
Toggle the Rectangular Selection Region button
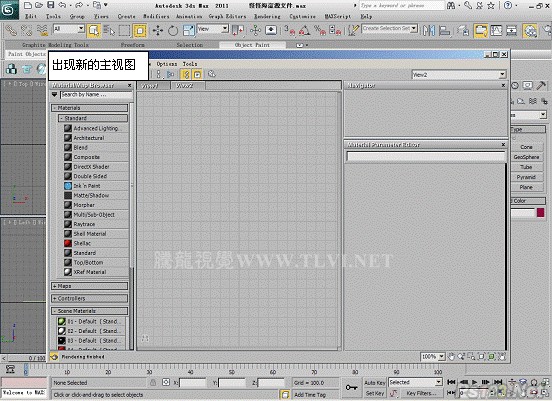click(125, 31)
